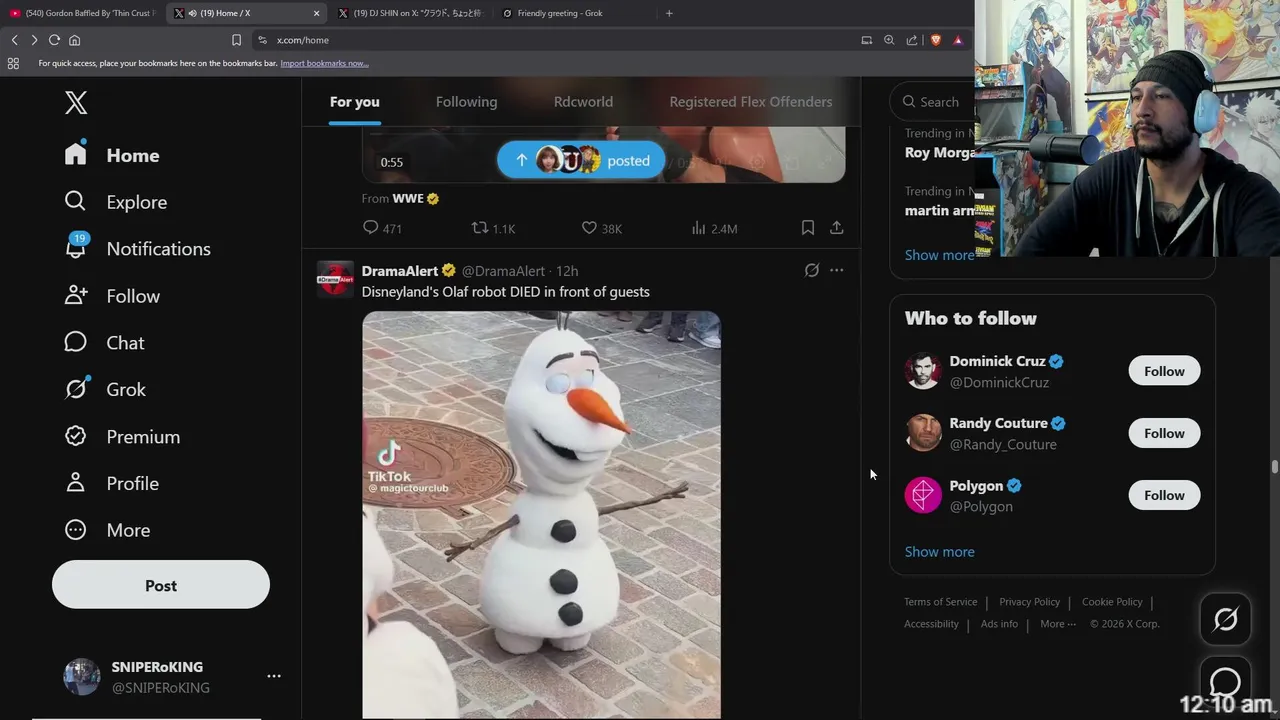Click the Notifications bell icon
The height and width of the screenshot is (720, 1280).
click(x=76, y=247)
